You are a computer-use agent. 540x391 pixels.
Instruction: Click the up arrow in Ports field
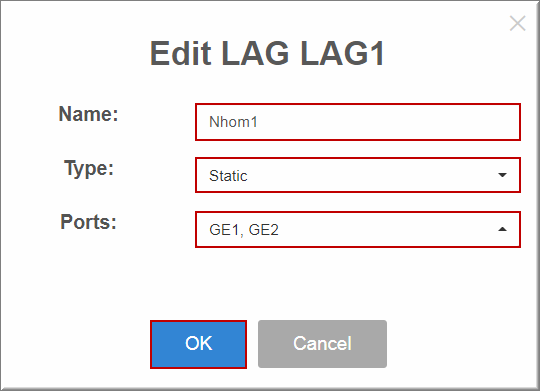(x=502, y=229)
